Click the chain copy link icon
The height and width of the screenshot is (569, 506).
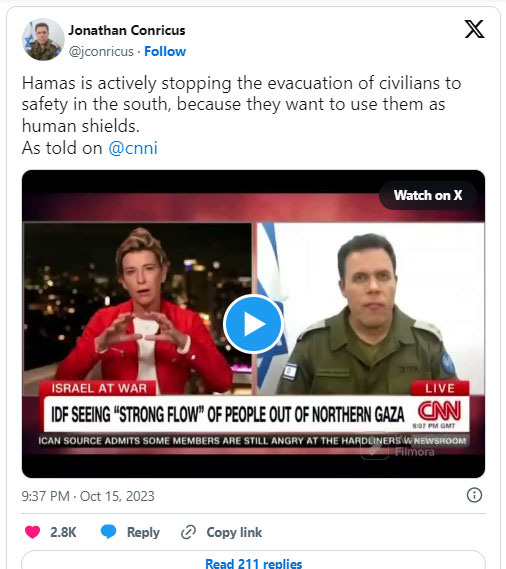(x=188, y=532)
